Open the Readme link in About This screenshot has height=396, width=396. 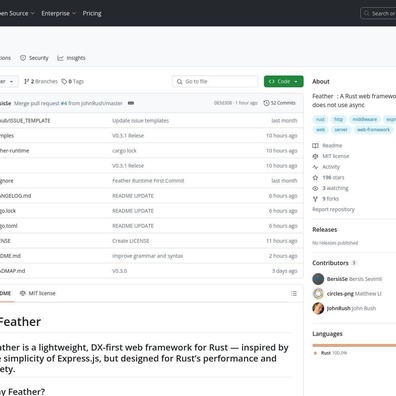pyautogui.click(x=332, y=145)
